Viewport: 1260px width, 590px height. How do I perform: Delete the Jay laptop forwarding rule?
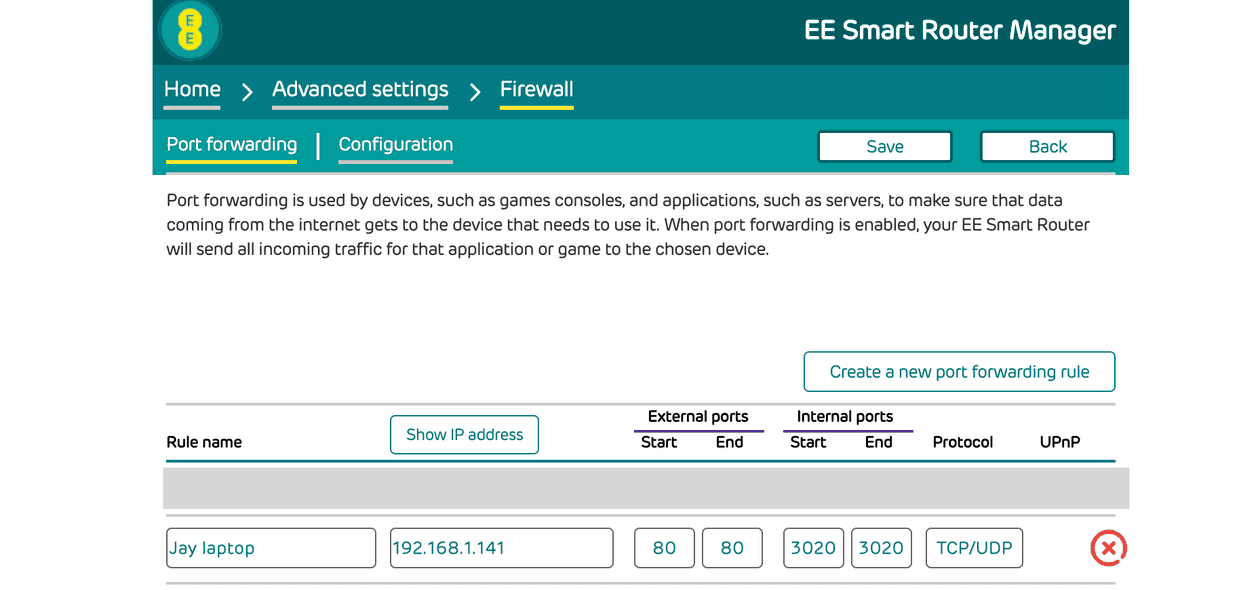1108,548
